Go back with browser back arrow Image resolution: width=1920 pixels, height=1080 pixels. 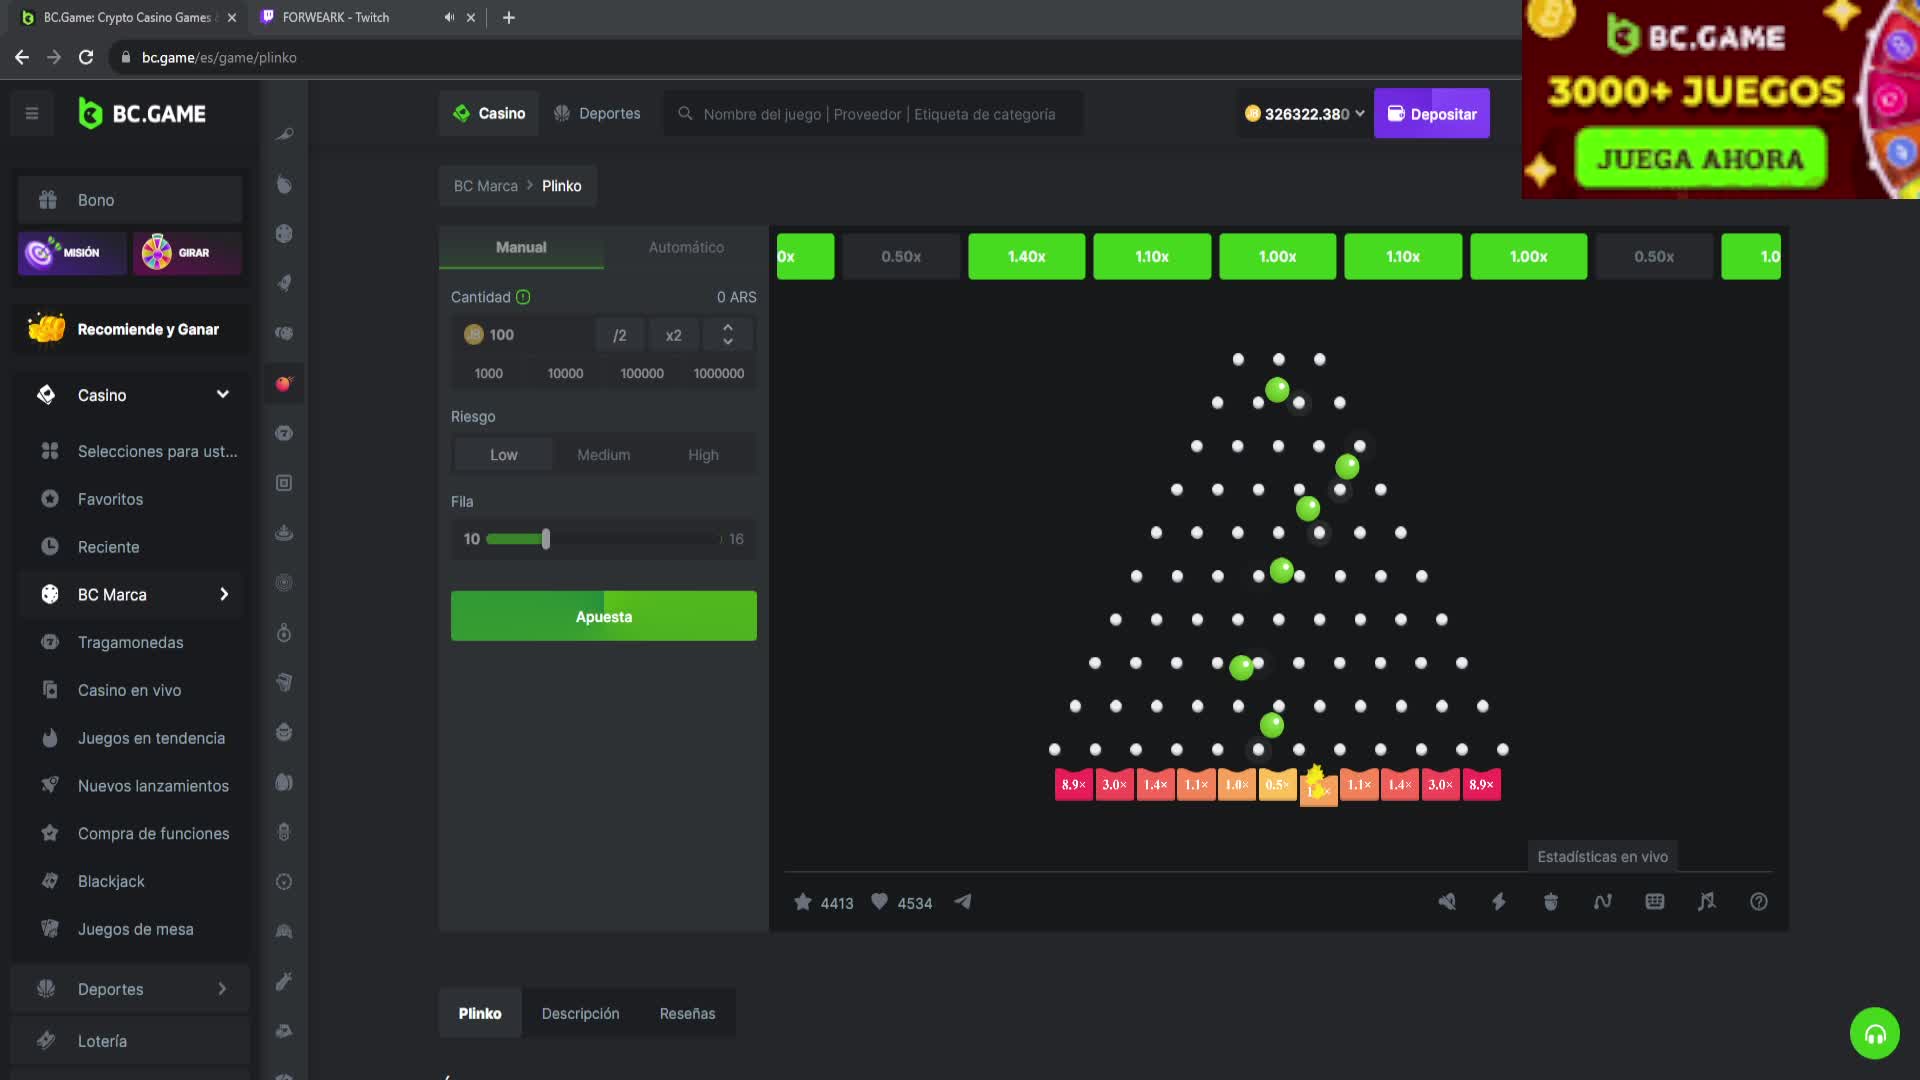(22, 57)
